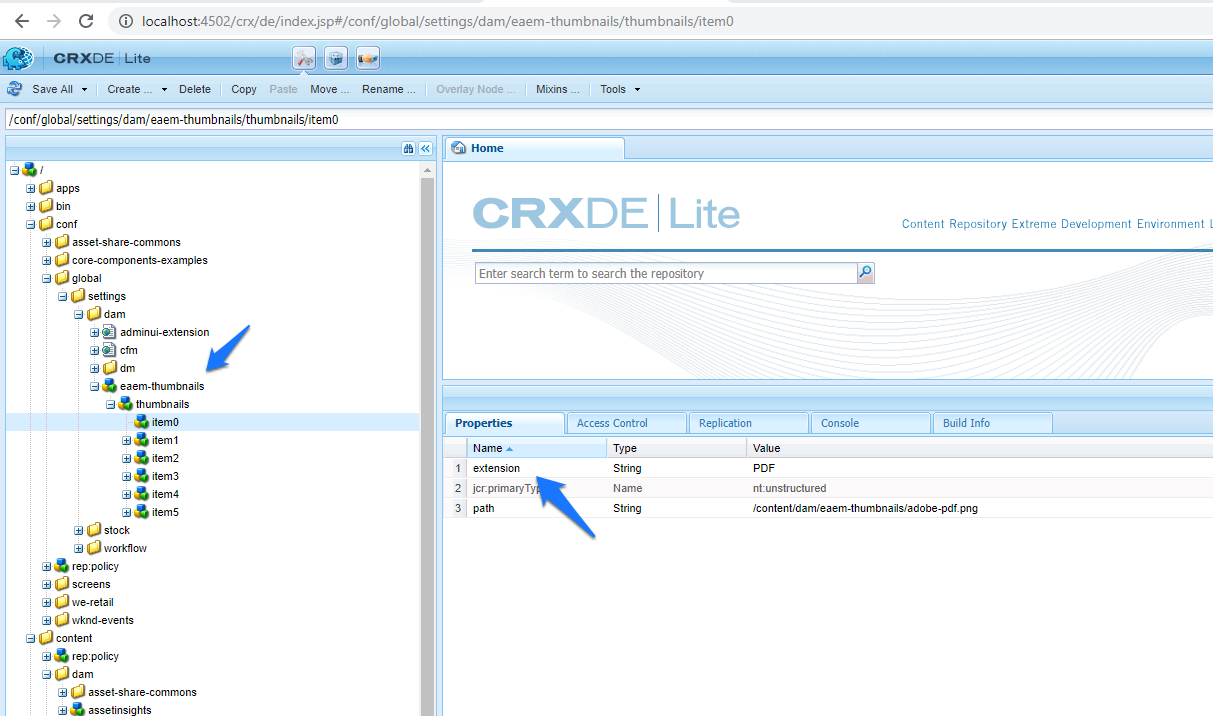Click the eaem-thumbnails node icon
Screen dimensions: 1213x716
pyautogui.click(x=109, y=386)
